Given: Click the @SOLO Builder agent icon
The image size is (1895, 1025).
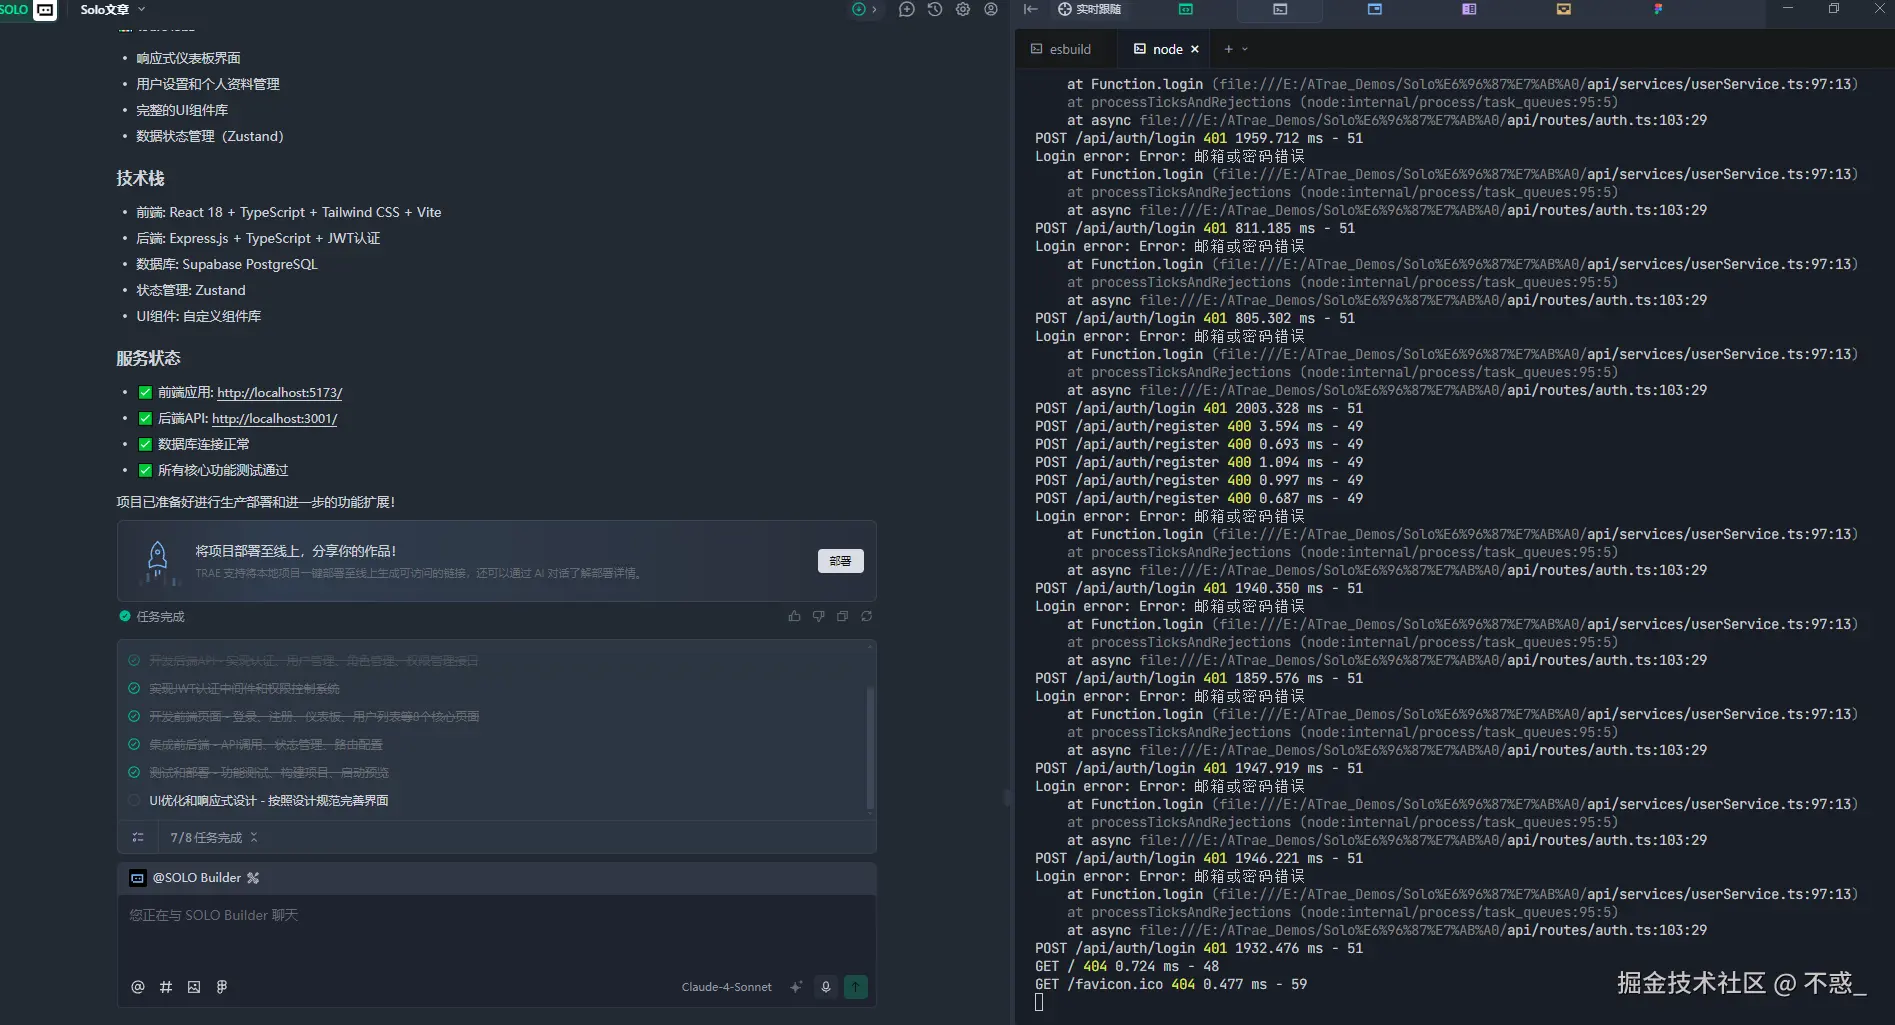Looking at the screenshot, I should click(138, 878).
